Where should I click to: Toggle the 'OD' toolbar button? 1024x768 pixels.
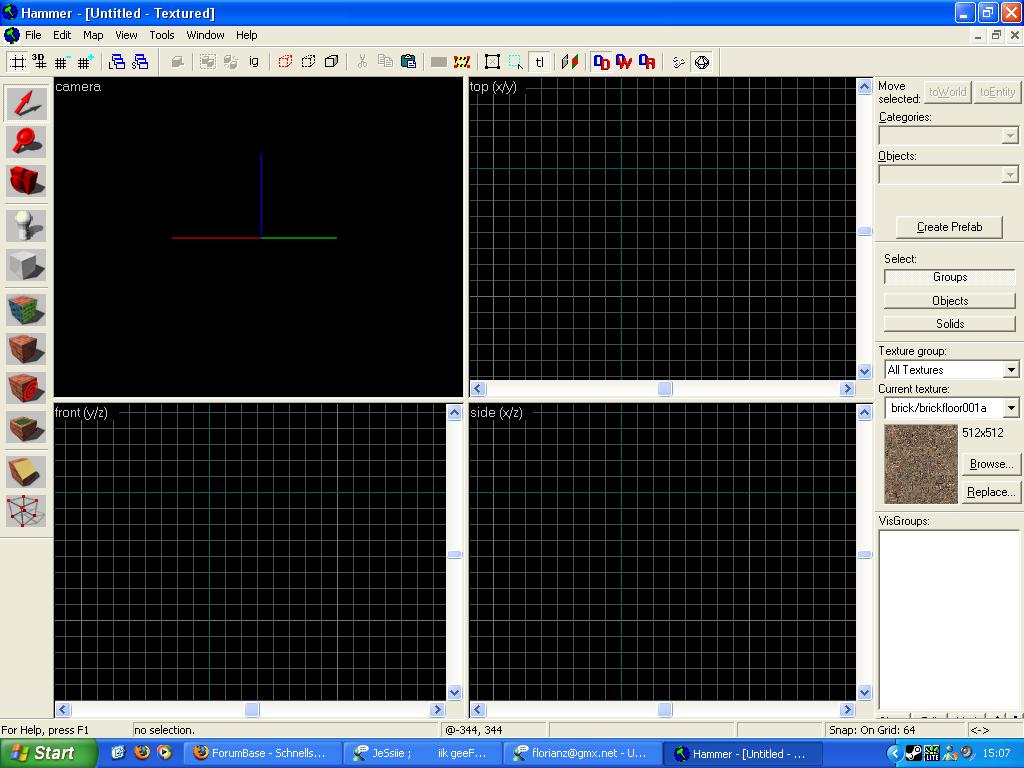click(601, 62)
